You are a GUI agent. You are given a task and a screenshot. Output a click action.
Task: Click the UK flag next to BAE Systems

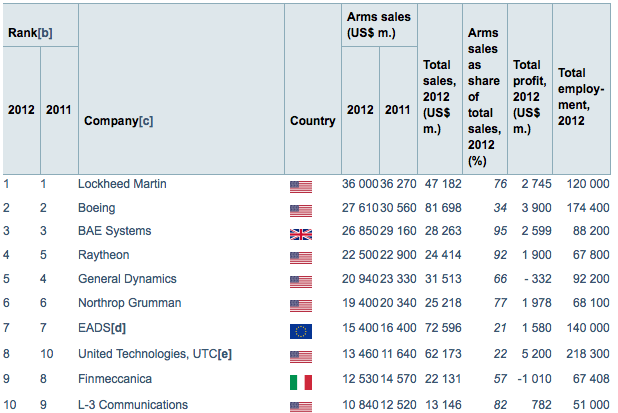[300, 233]
